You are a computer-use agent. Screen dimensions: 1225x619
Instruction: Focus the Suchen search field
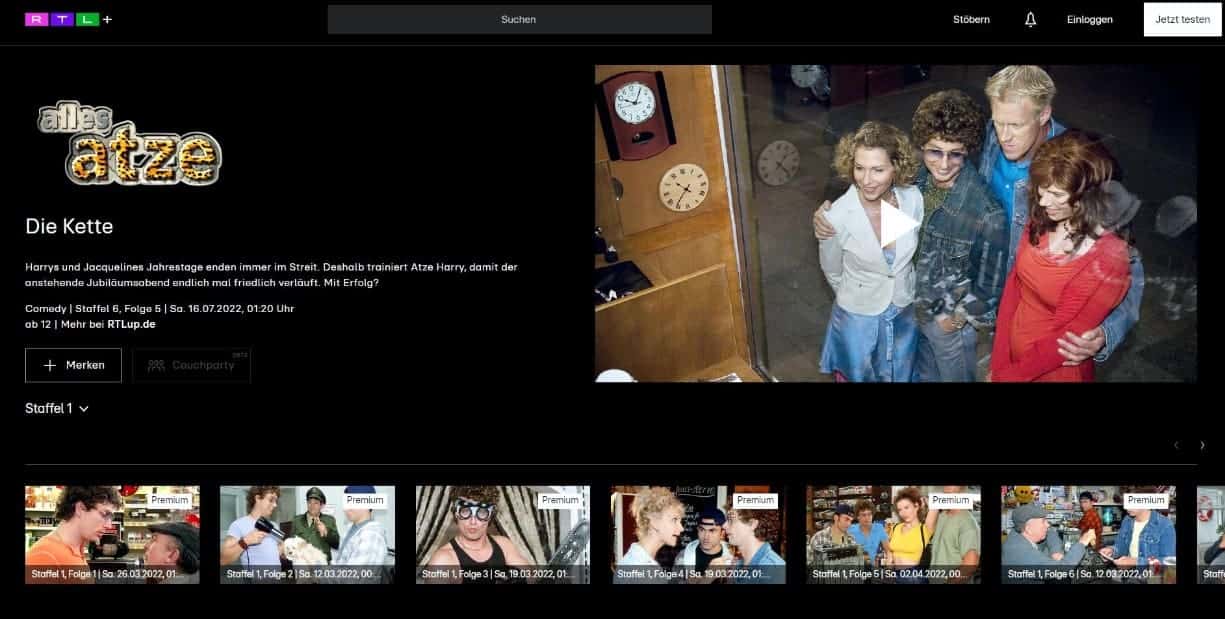(x=520, y=19)
